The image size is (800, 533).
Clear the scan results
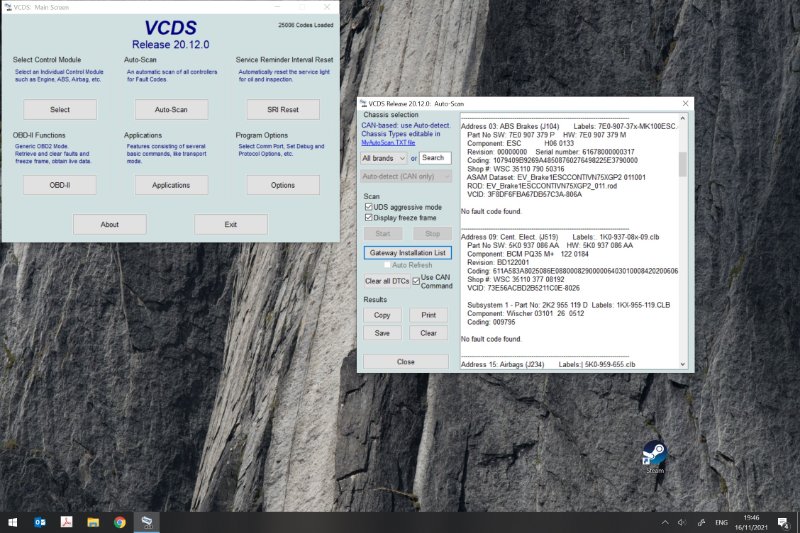(x=429, y=333)
